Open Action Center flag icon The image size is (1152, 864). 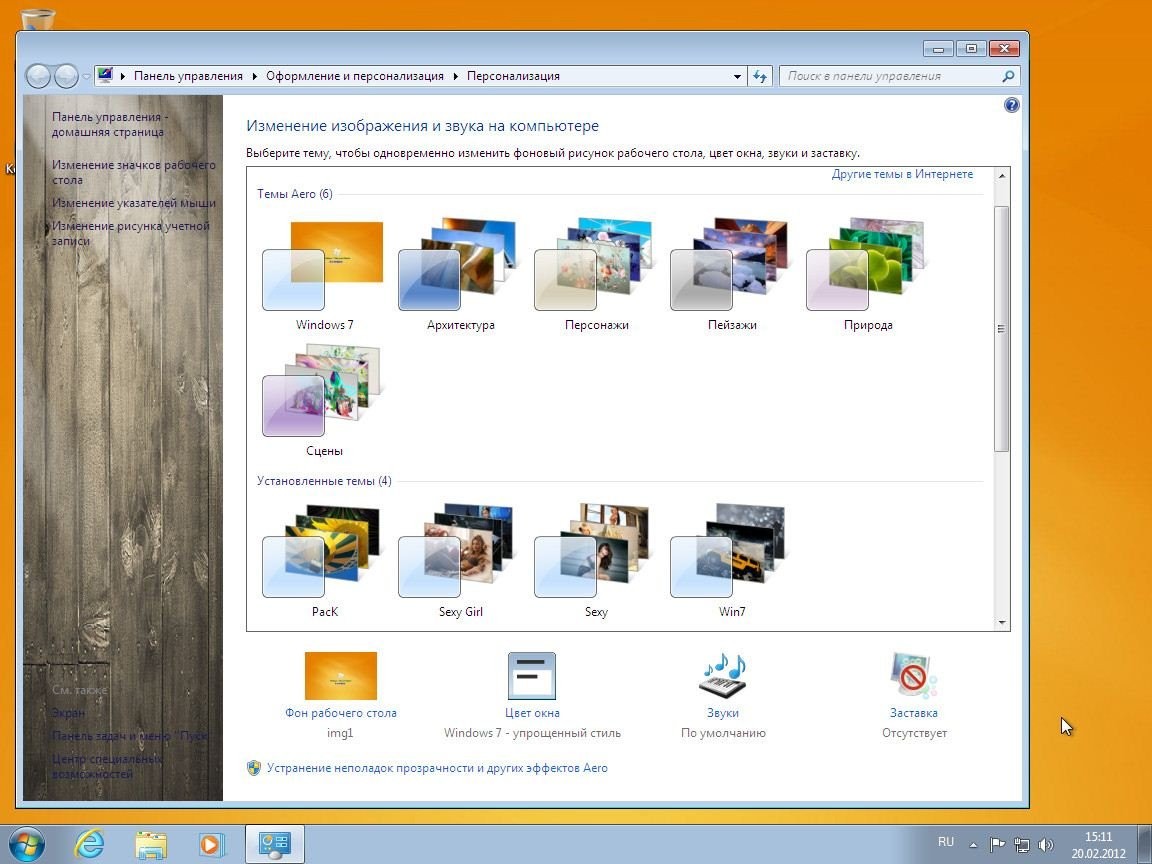[997, 845]
